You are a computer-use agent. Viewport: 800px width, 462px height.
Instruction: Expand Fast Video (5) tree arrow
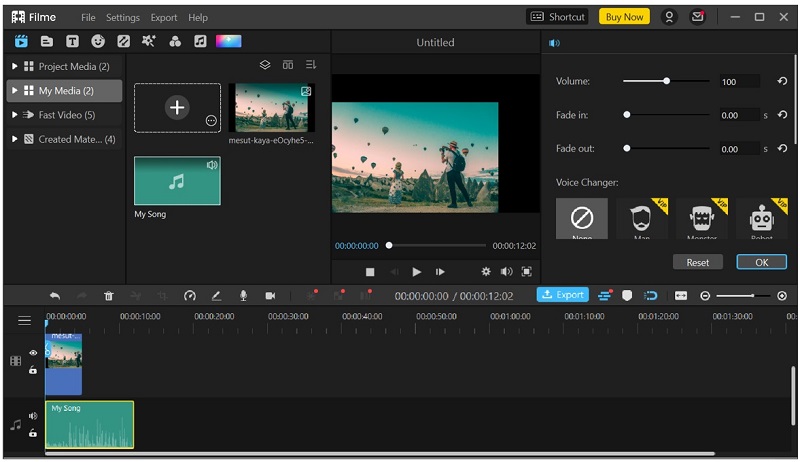pyautogui.click(x=15, y=115)
